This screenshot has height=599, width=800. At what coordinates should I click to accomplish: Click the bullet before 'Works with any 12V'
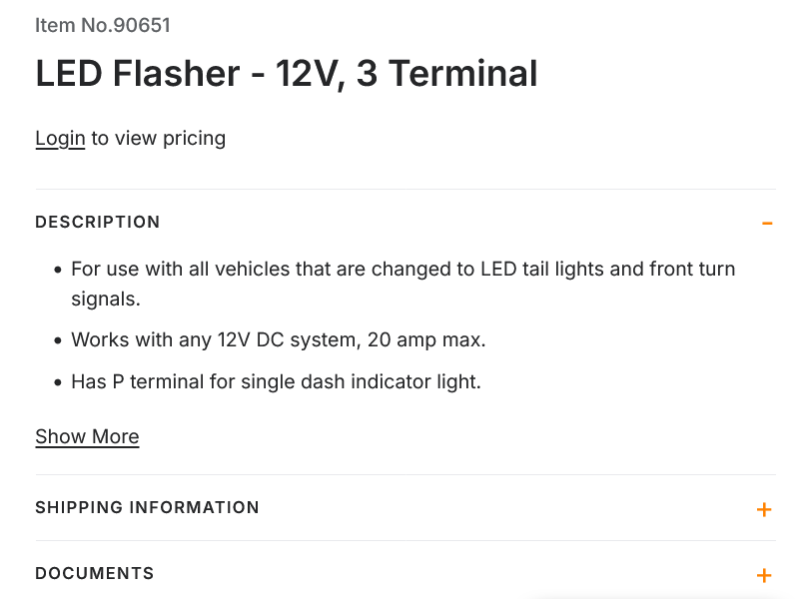[57, 341]
